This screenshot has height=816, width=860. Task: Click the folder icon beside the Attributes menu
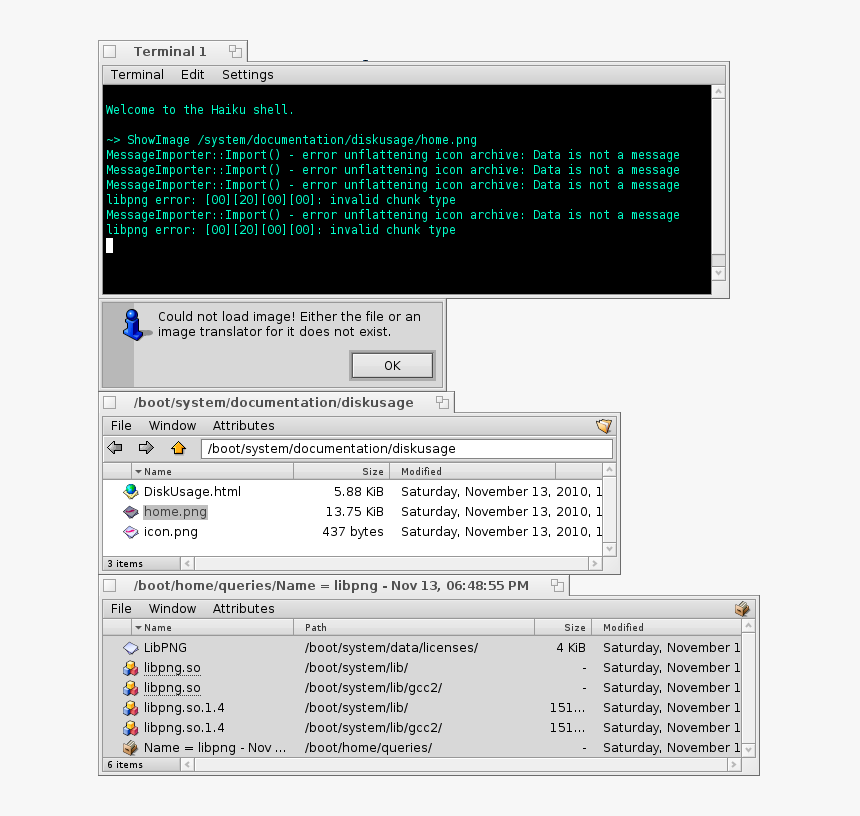603,425
